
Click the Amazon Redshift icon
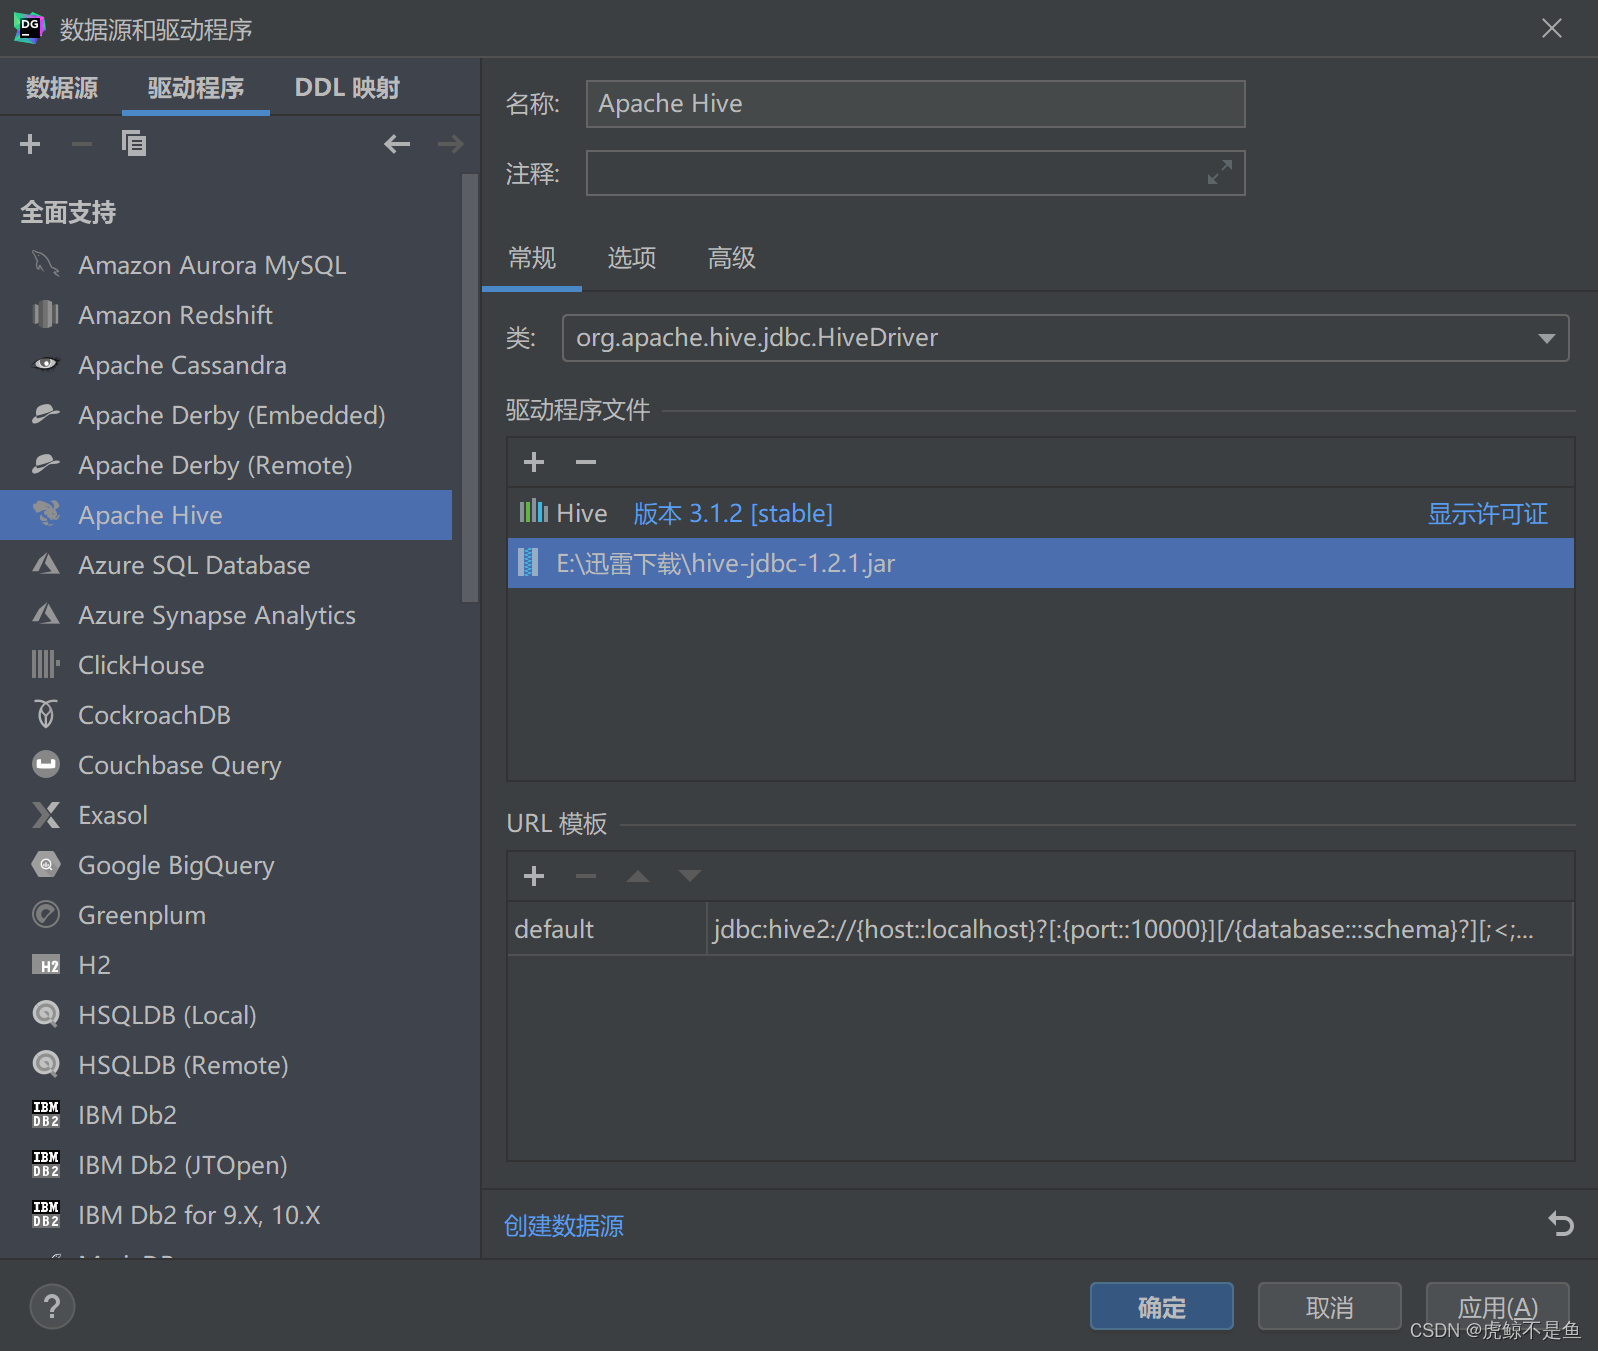46,314
